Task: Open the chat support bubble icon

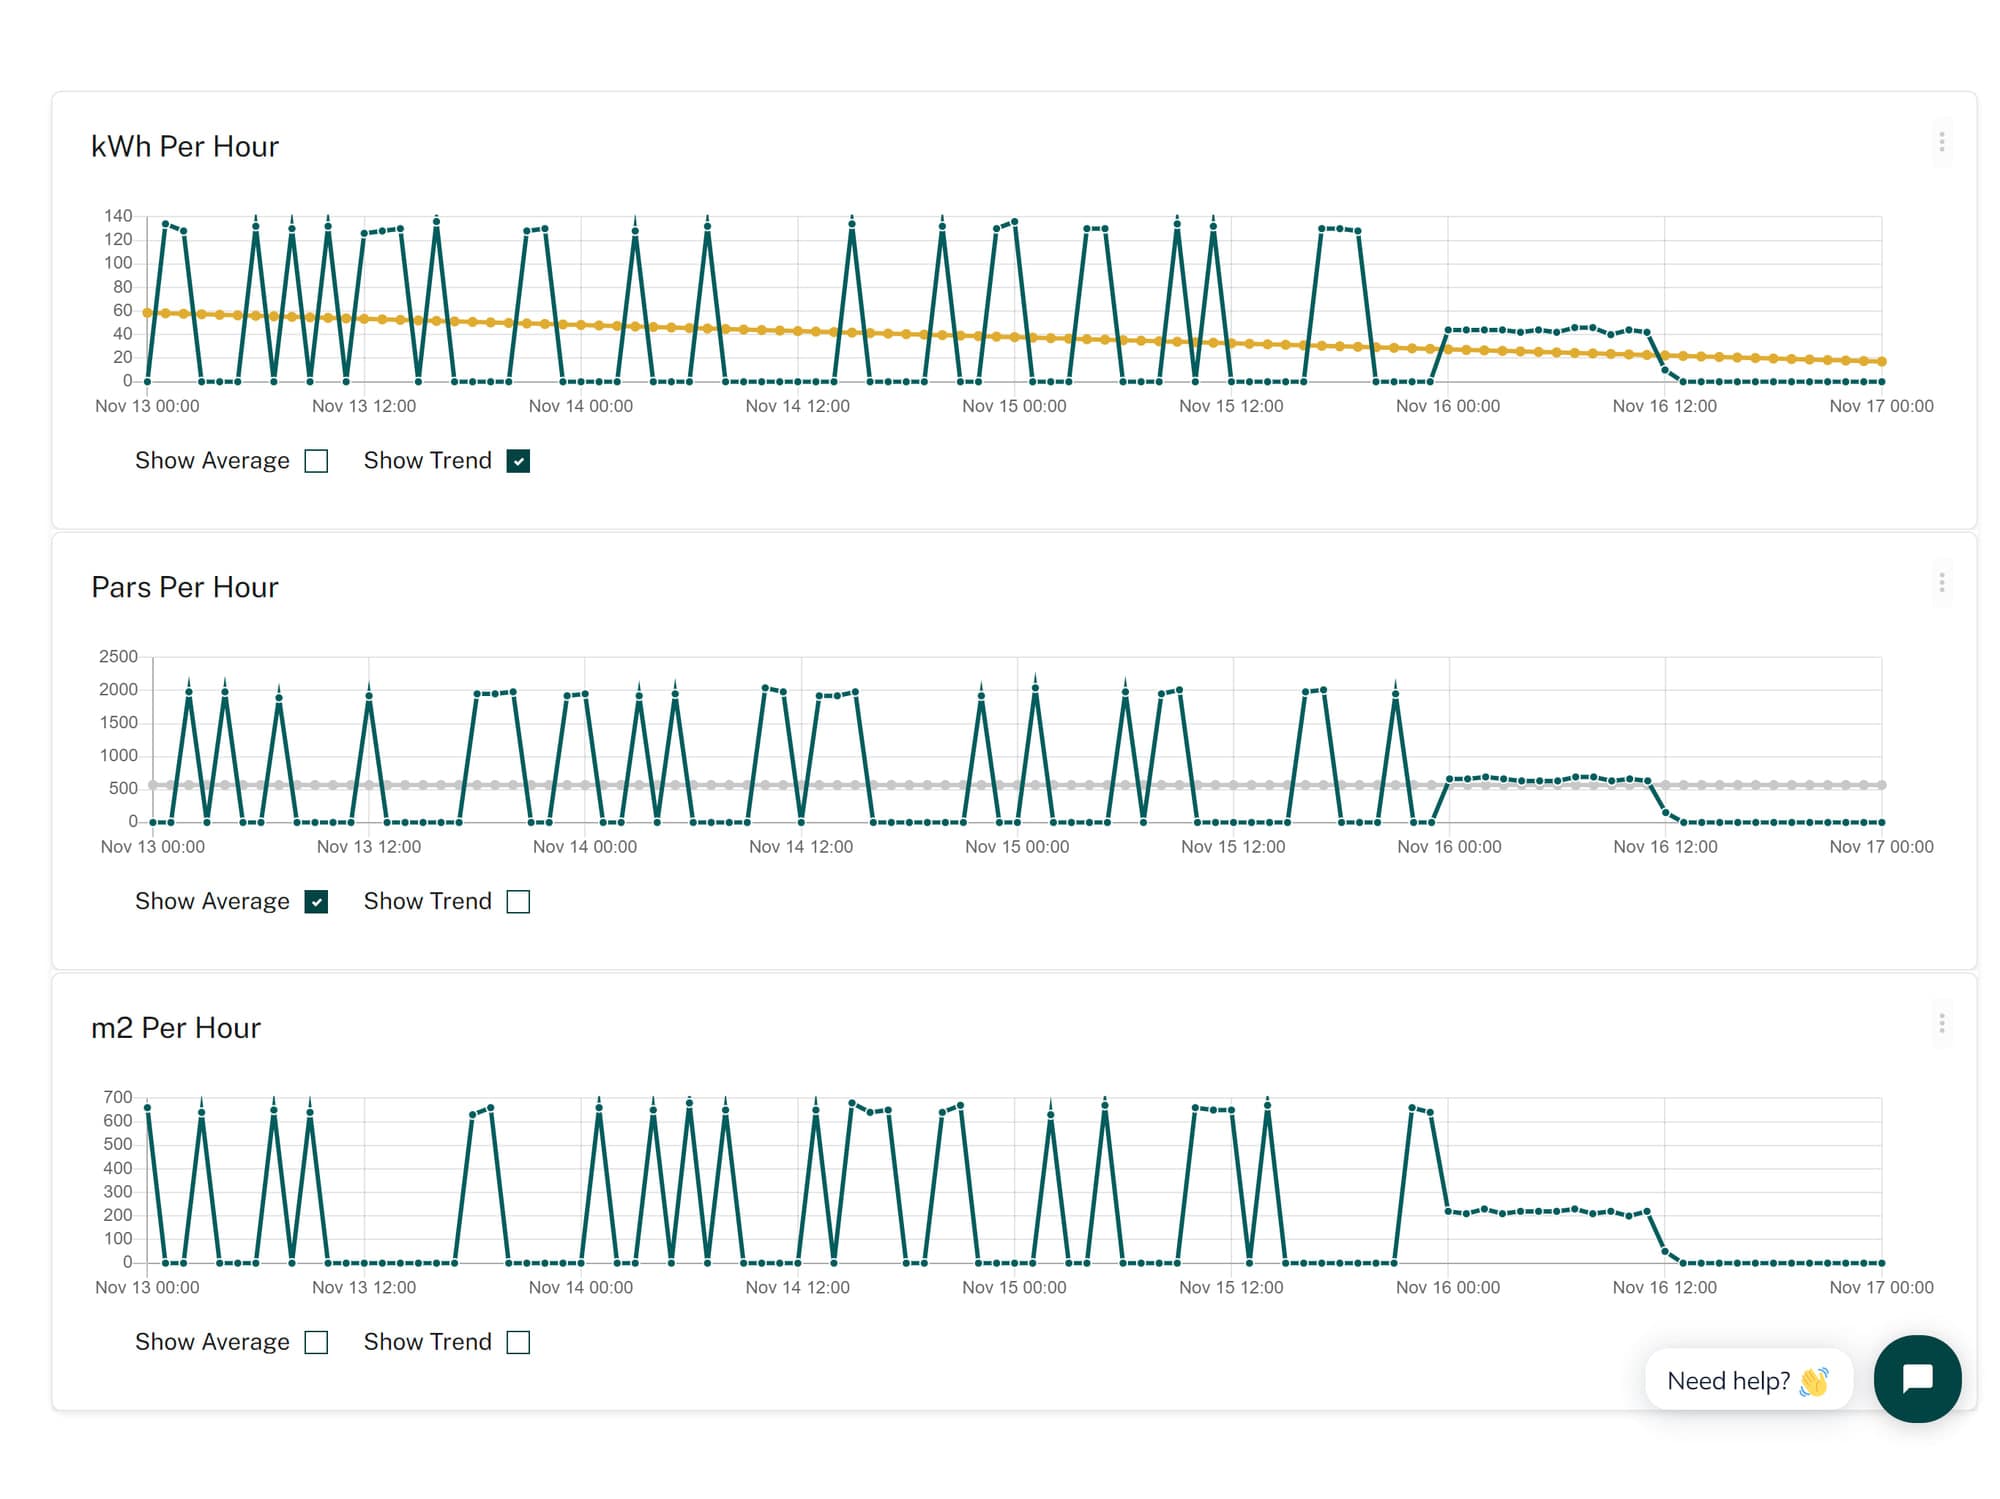Action: click(1917, 1379)
